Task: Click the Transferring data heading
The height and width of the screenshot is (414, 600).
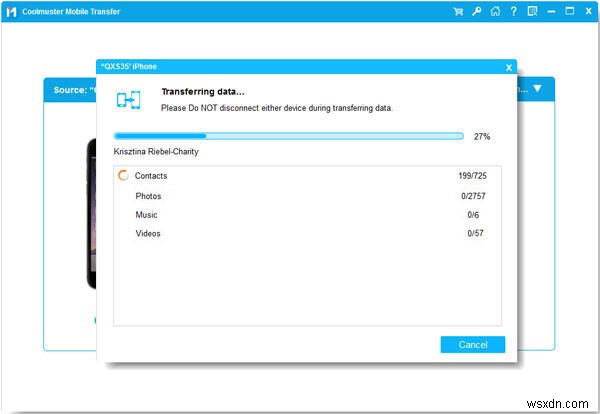Action: [x=203, y=91]
